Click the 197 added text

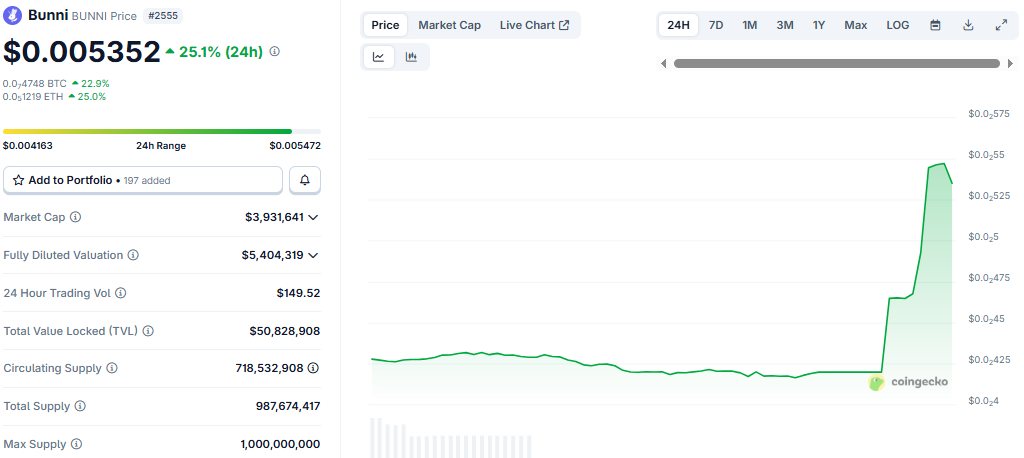tap(147, 180)
